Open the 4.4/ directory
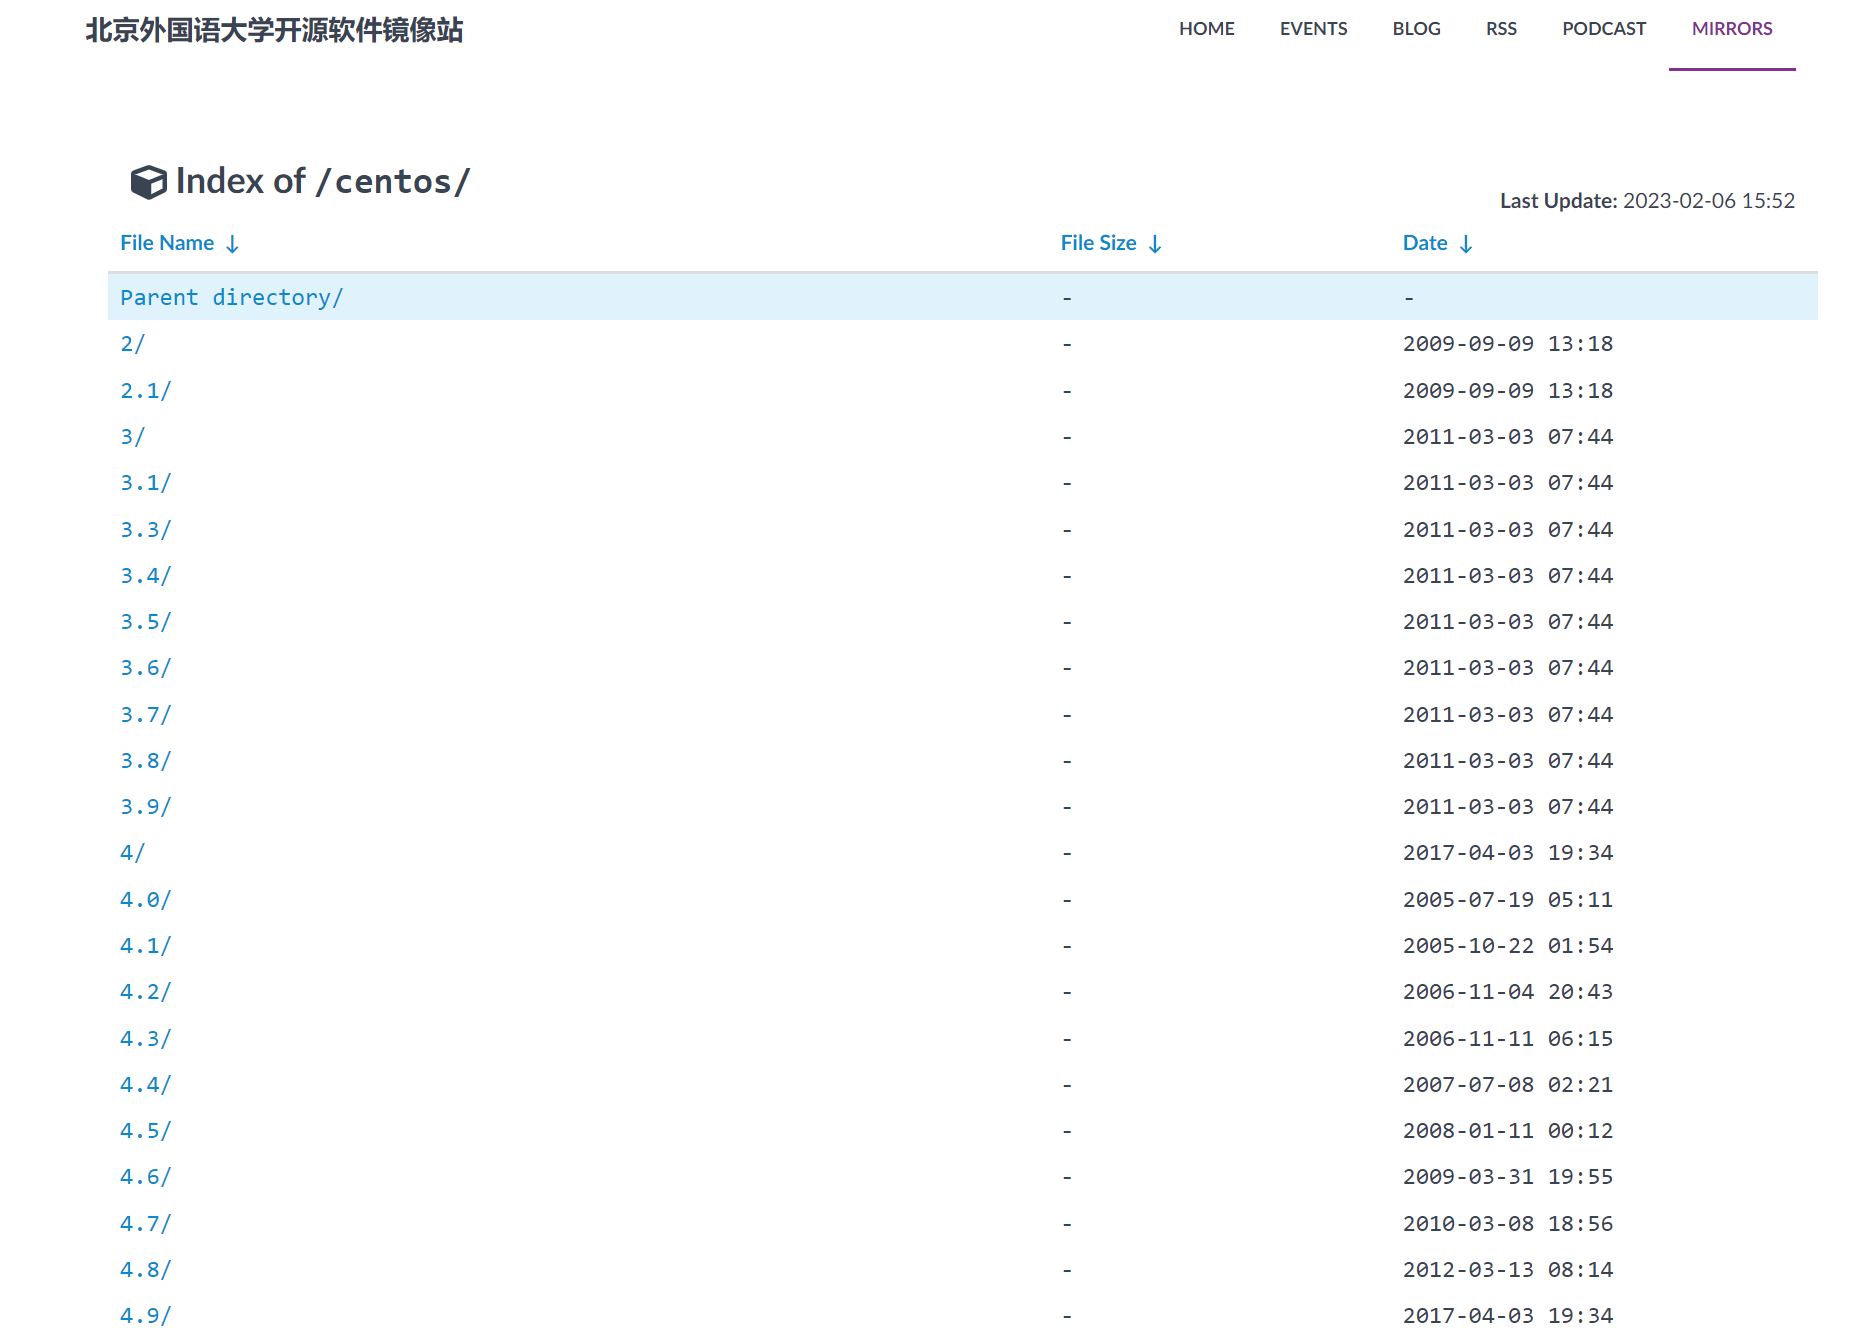The width and height of the screenshot is (1855, 1338). (146, 1085)
